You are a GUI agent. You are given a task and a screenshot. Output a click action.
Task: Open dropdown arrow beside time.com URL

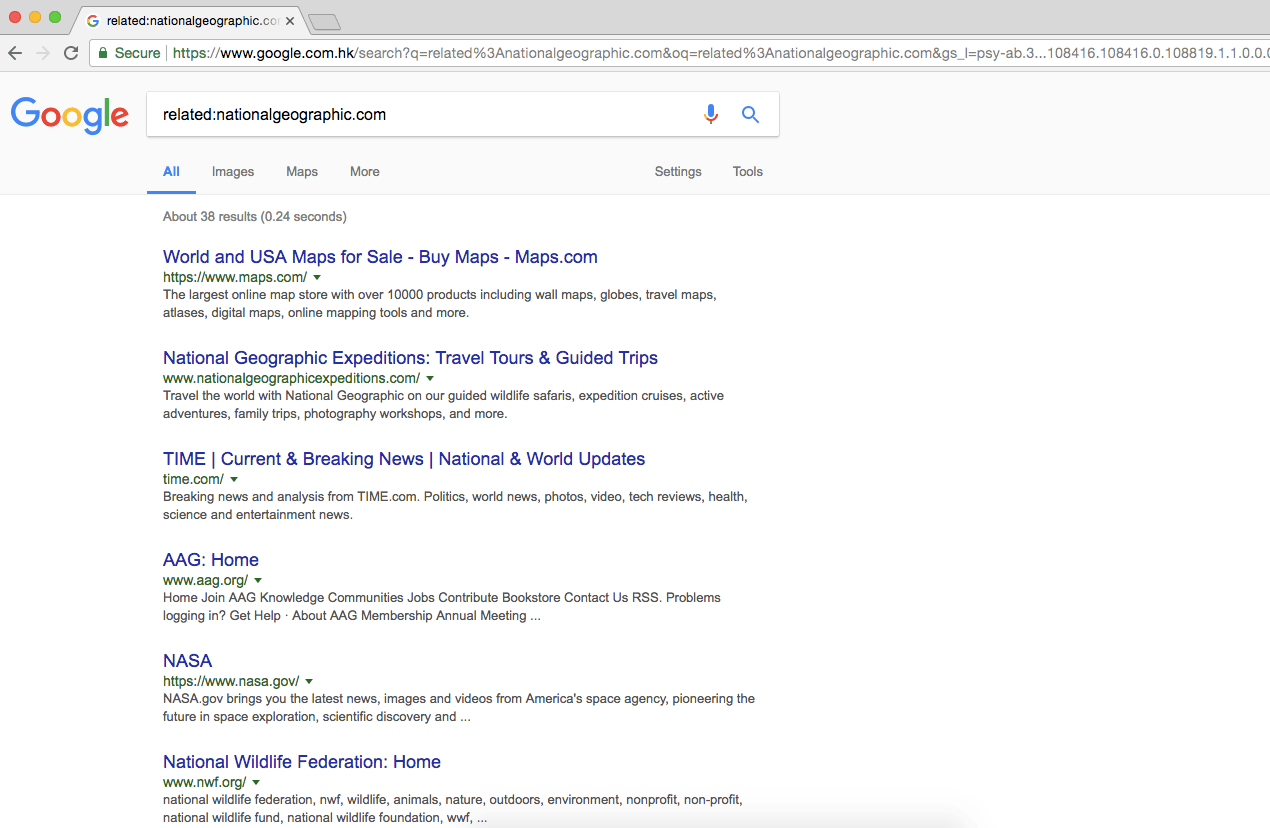coord(234,479)
